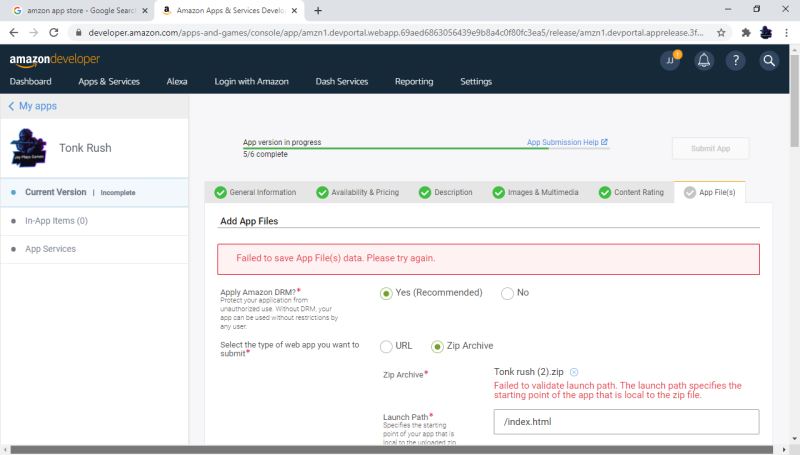800x455 pixels.
Task: Select Yes (Recommended) for Amazon DRM
Action: click(386, 293)
